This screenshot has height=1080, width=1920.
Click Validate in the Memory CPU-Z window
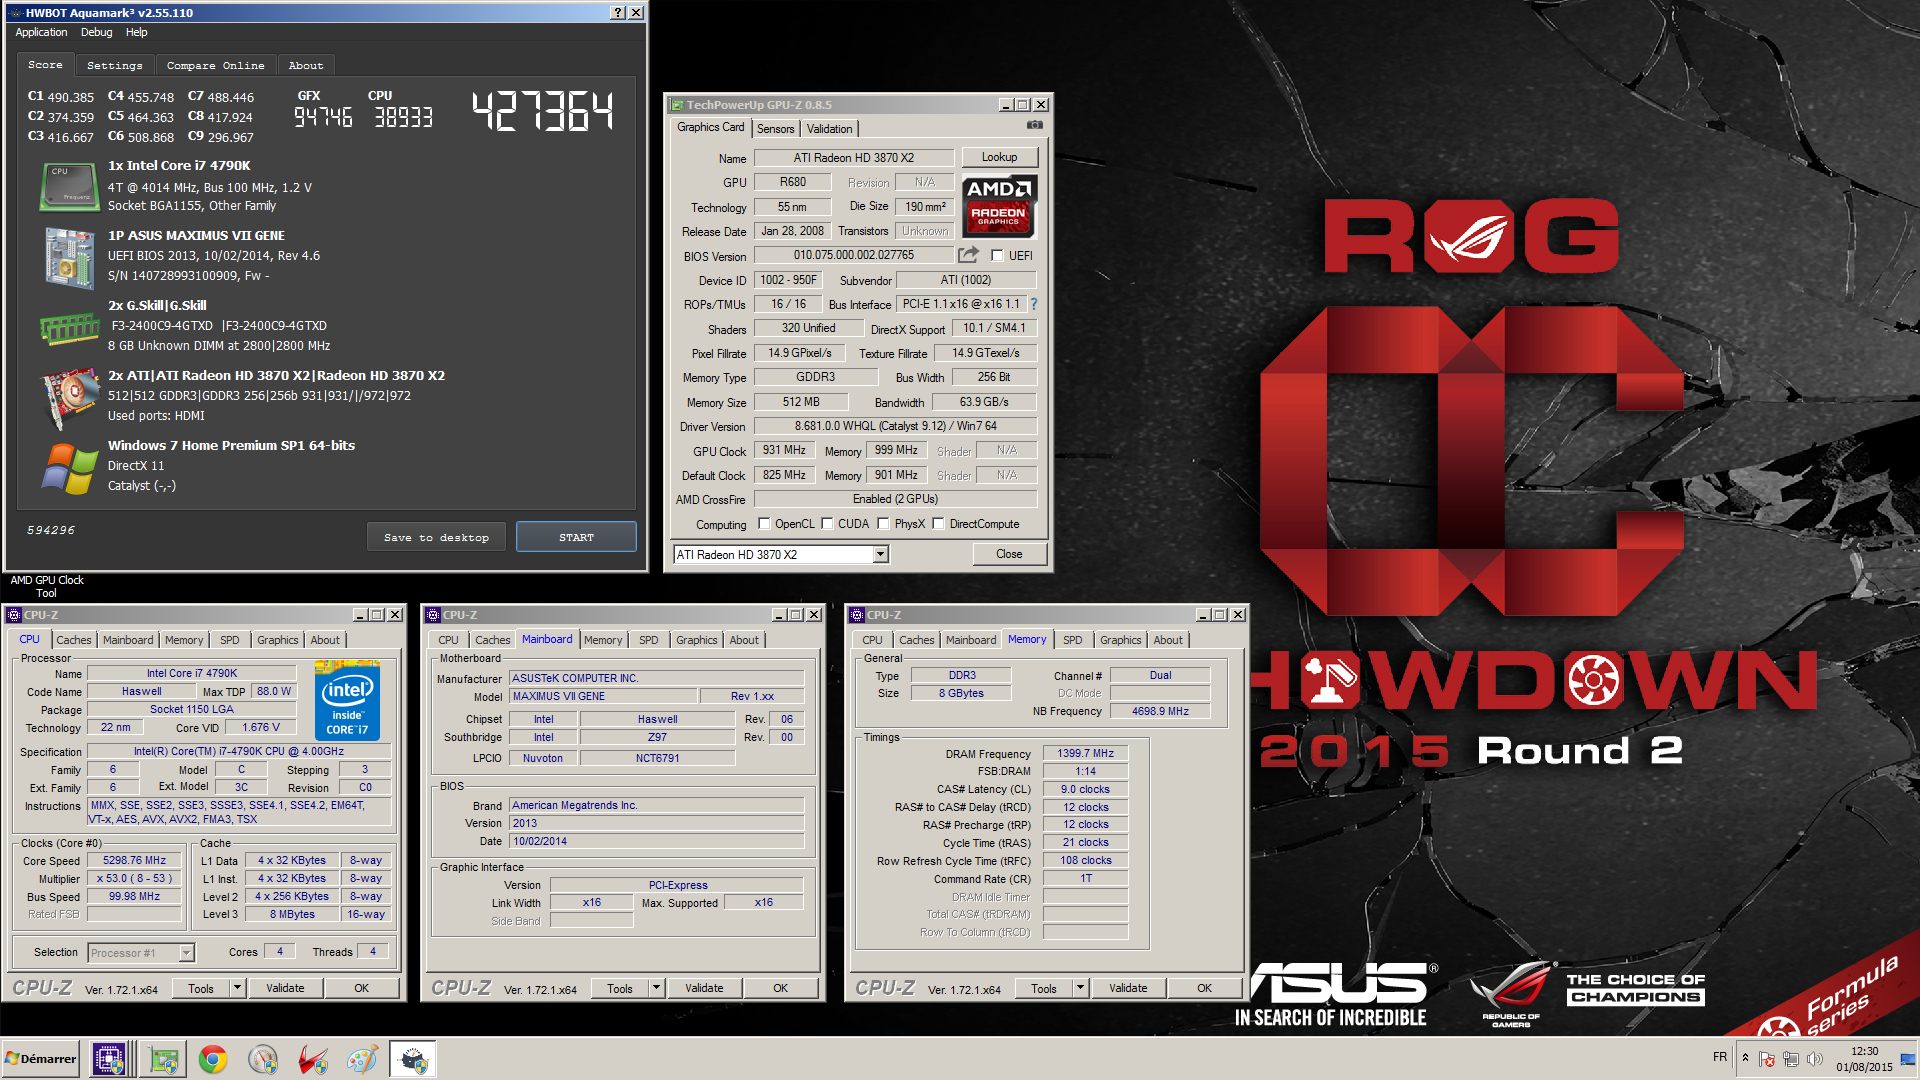tap(1128, 988)
